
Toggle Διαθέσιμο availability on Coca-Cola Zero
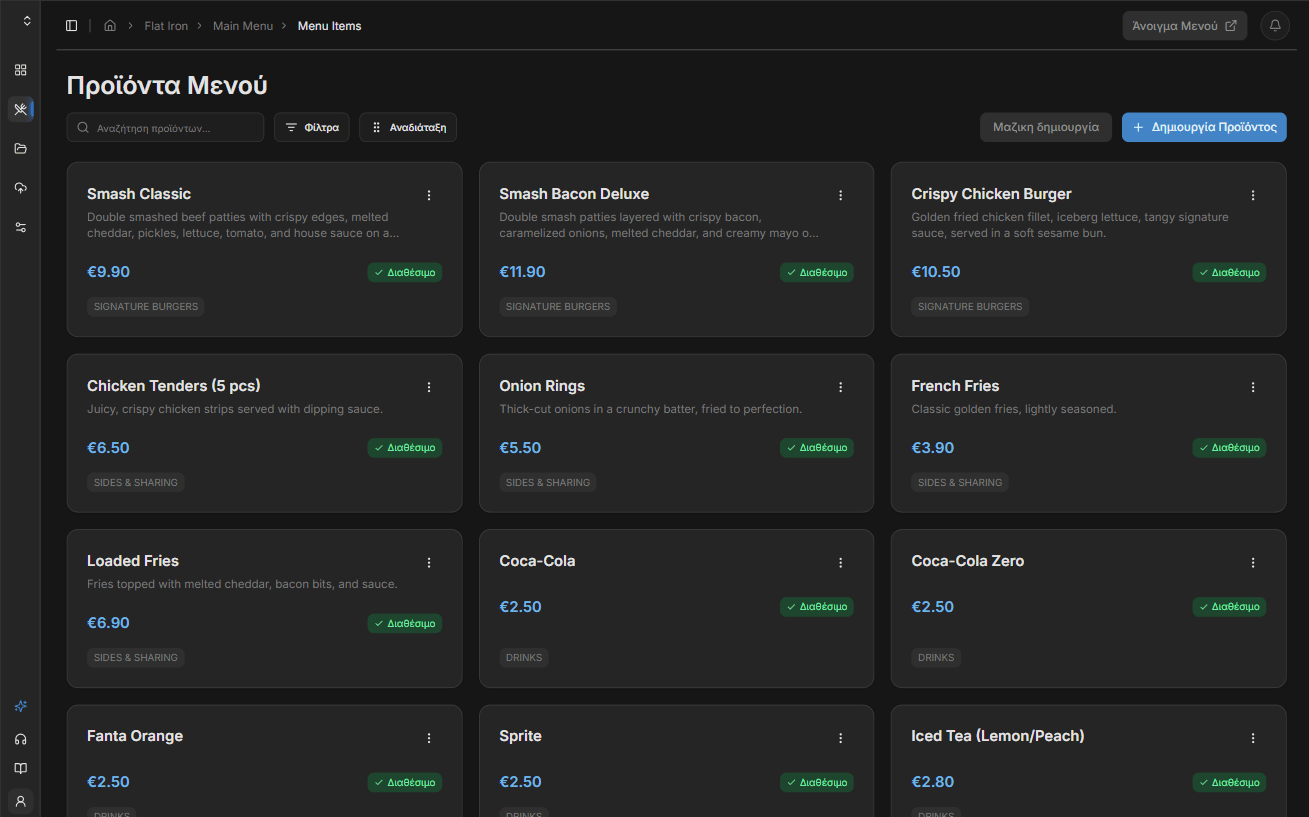(1229, 606)
